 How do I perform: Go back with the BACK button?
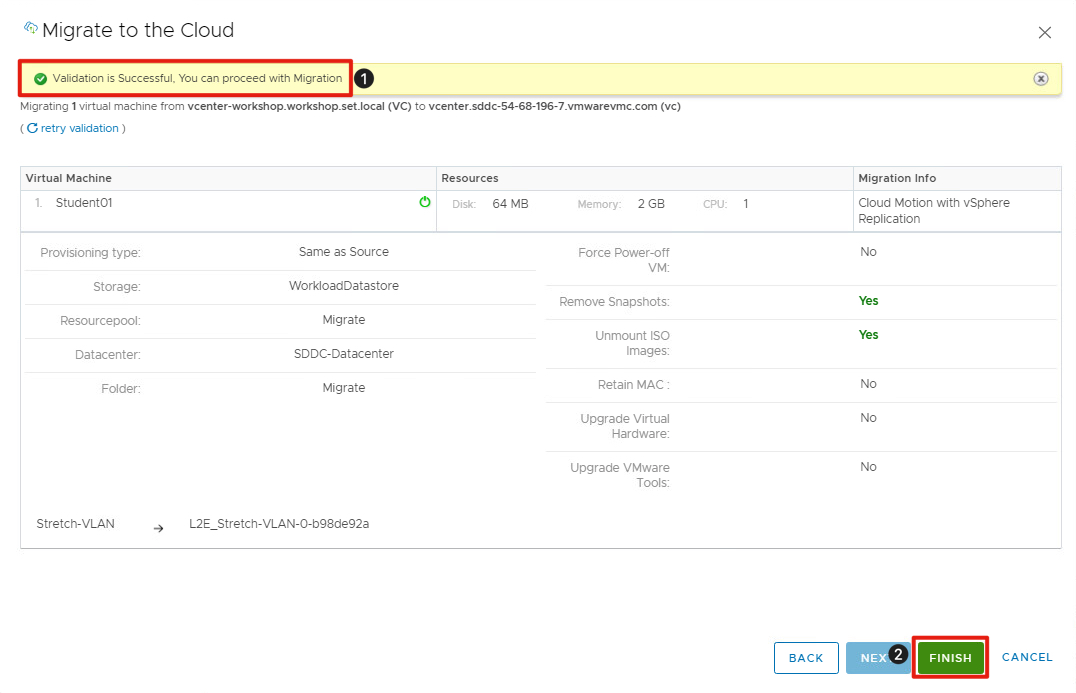805,658
